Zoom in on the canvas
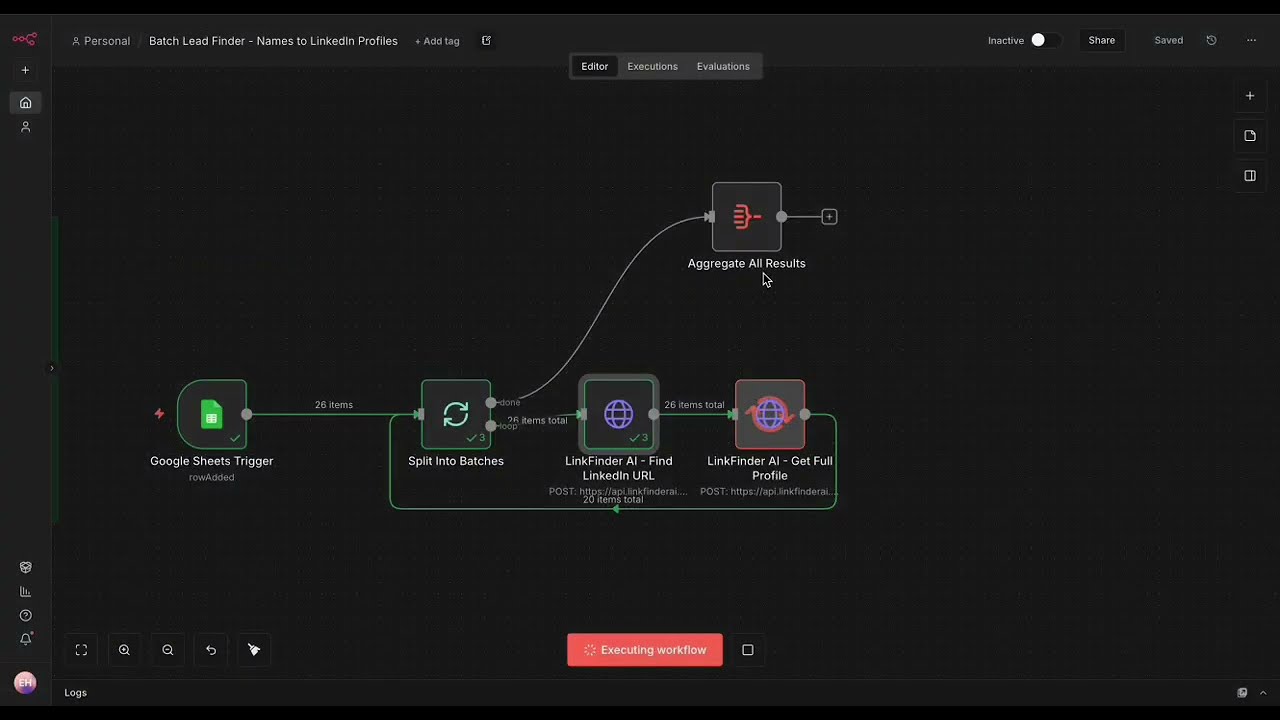The image size is (1280, 720). 124,650
